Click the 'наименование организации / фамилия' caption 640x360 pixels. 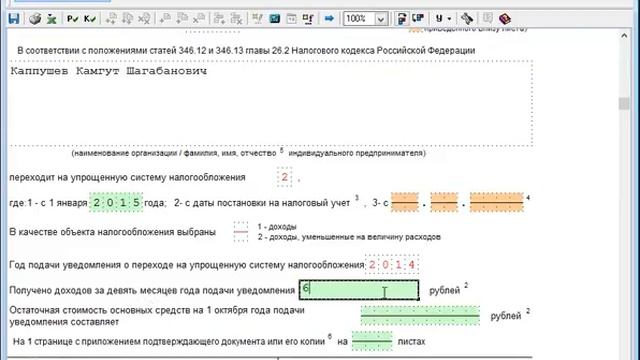click(x=249, y=153)
